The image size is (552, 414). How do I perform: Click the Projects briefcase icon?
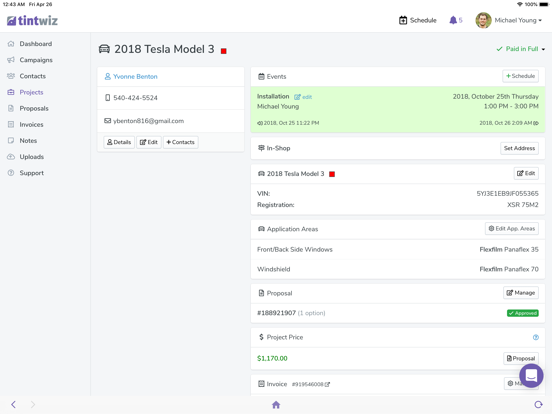click(x=11, y=92)
